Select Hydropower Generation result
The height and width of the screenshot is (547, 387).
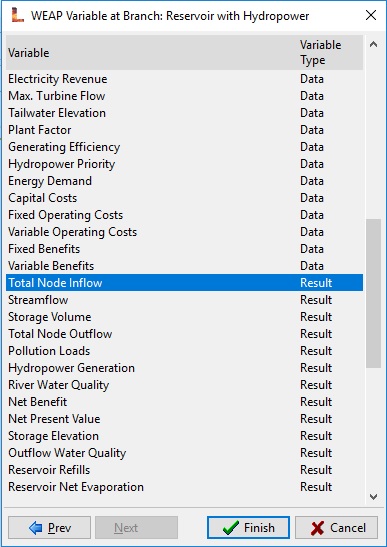pyautogui.click(x=184, y=368)
